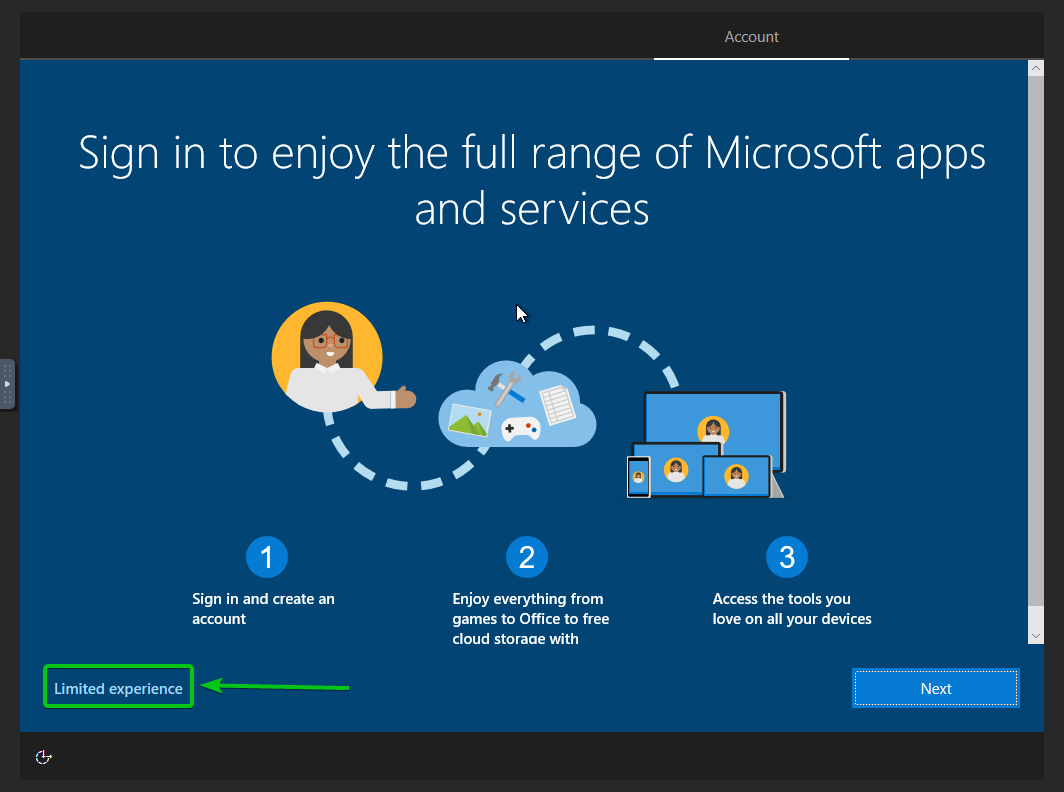Choose the Limited experience link
This screenshot has height=792, width=1064.
118,688
